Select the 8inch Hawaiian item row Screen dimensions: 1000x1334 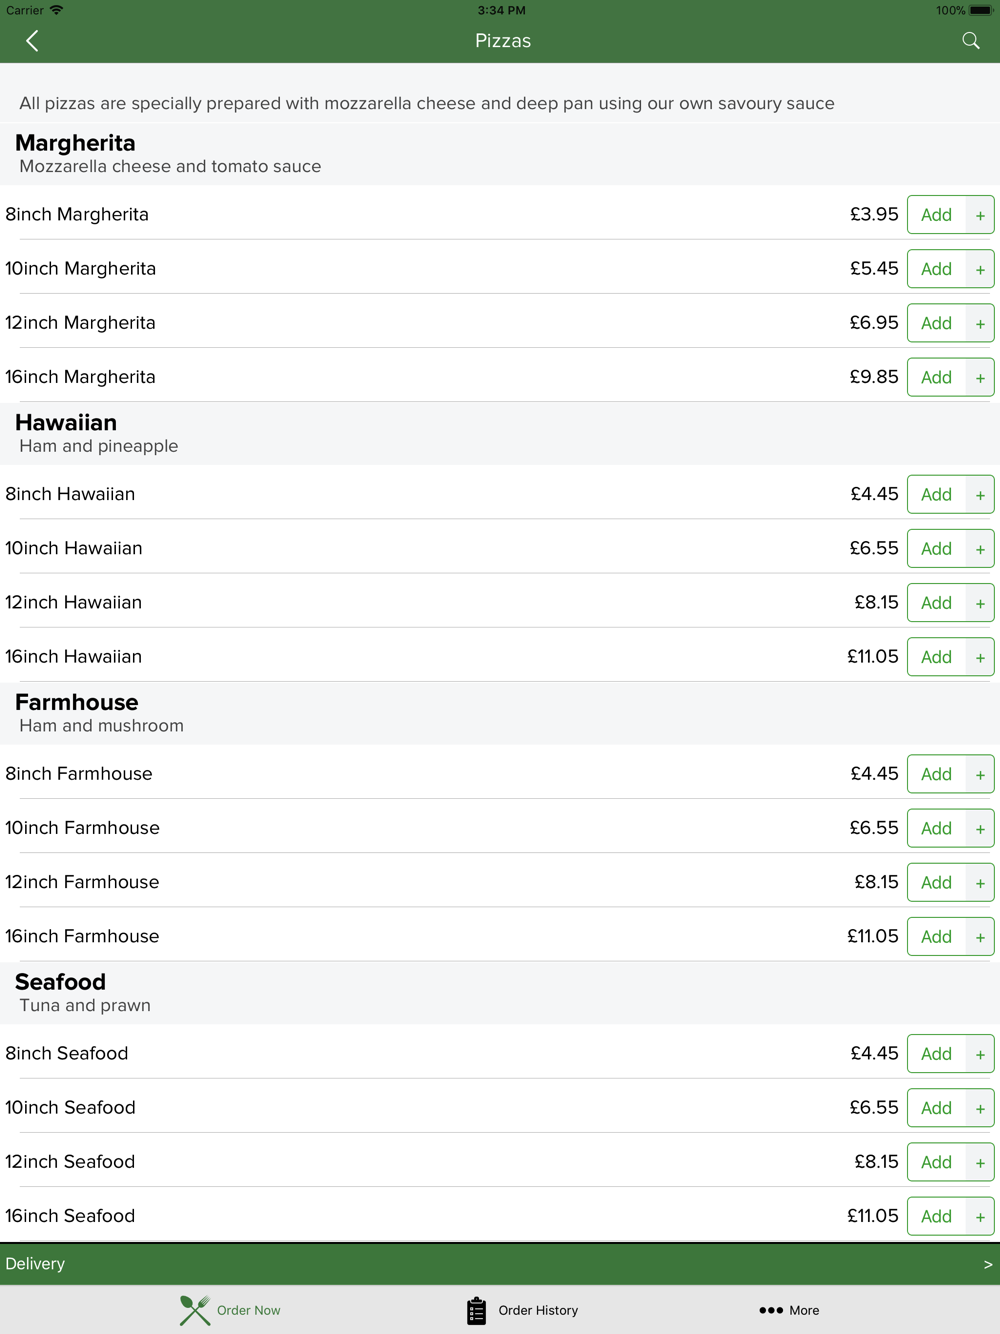[500, 493]
